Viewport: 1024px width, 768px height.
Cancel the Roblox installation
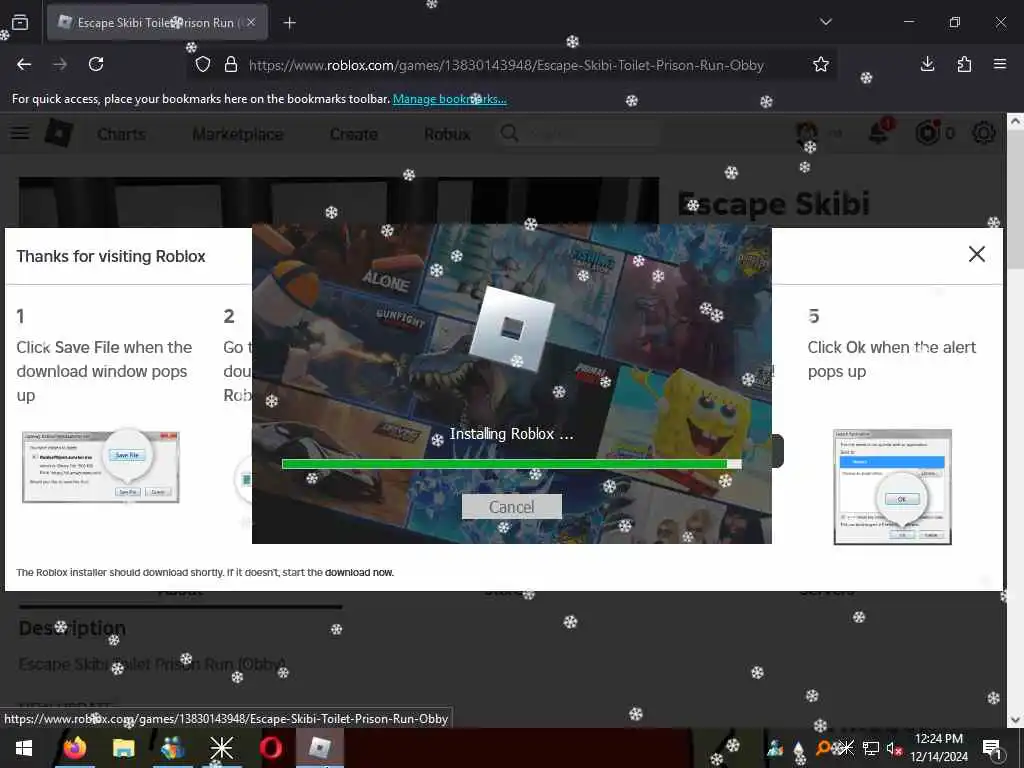click(x=511, y=507)
